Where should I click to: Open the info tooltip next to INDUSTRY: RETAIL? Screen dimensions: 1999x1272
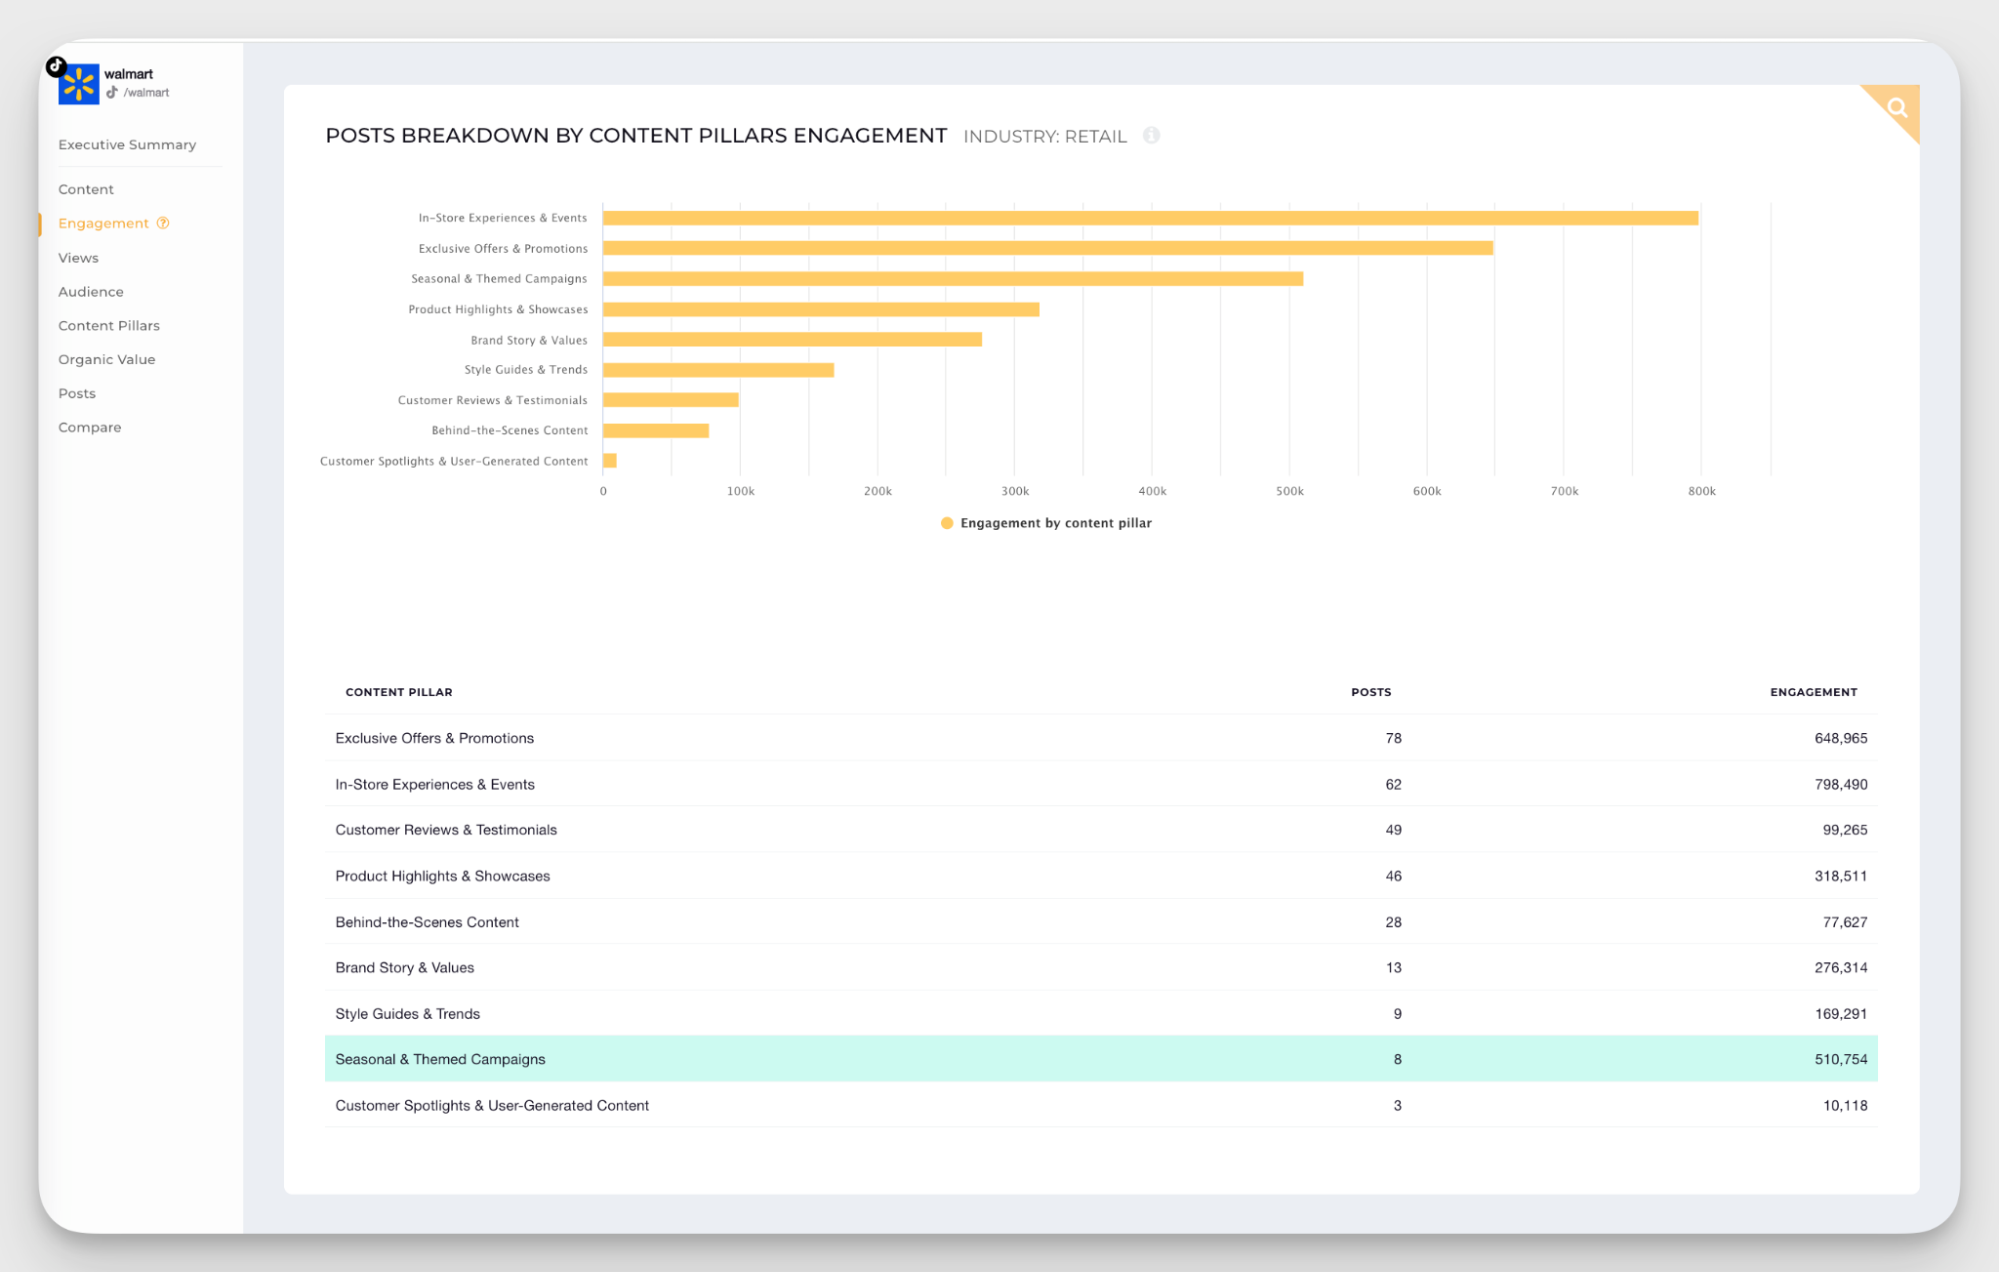point(1151,136)
